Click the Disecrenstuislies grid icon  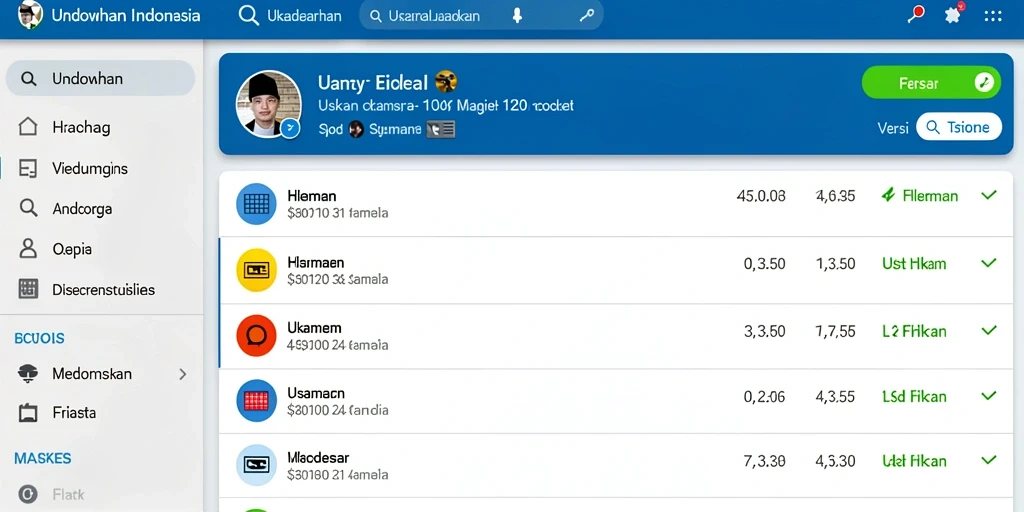(28, 289)
